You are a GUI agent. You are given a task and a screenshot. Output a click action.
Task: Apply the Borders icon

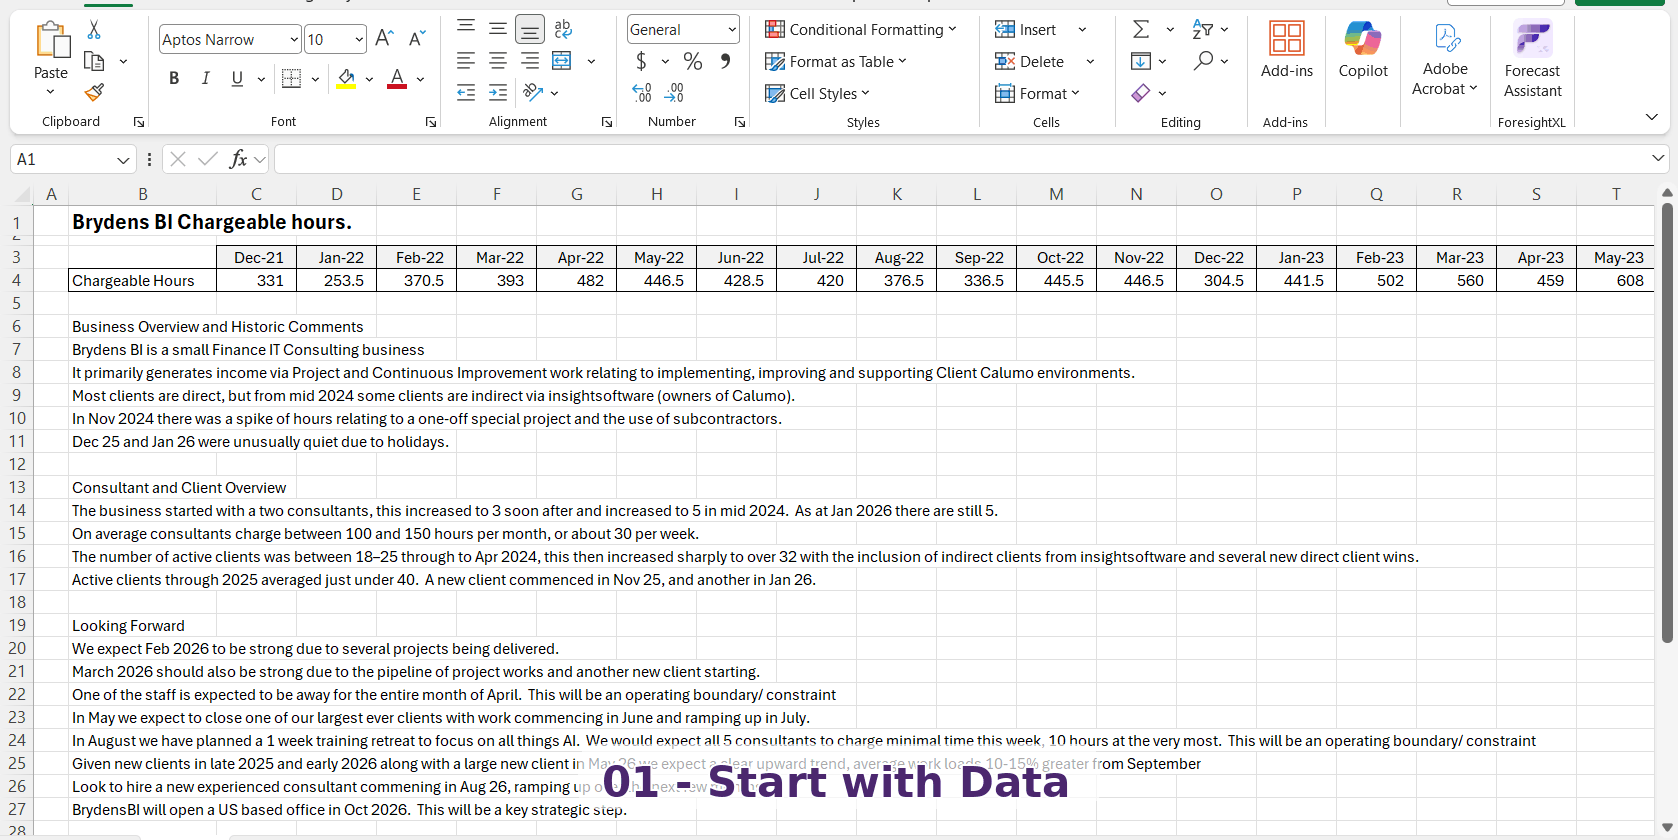(x=291, y=78)
